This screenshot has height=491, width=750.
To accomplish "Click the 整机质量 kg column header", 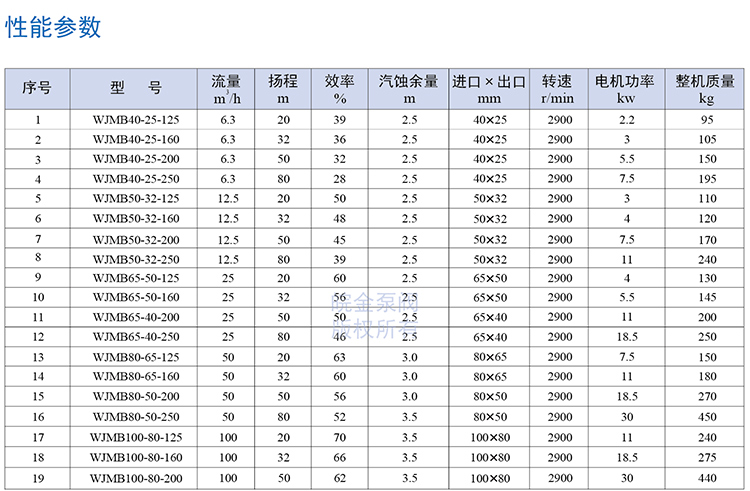I will coord(707,89).
